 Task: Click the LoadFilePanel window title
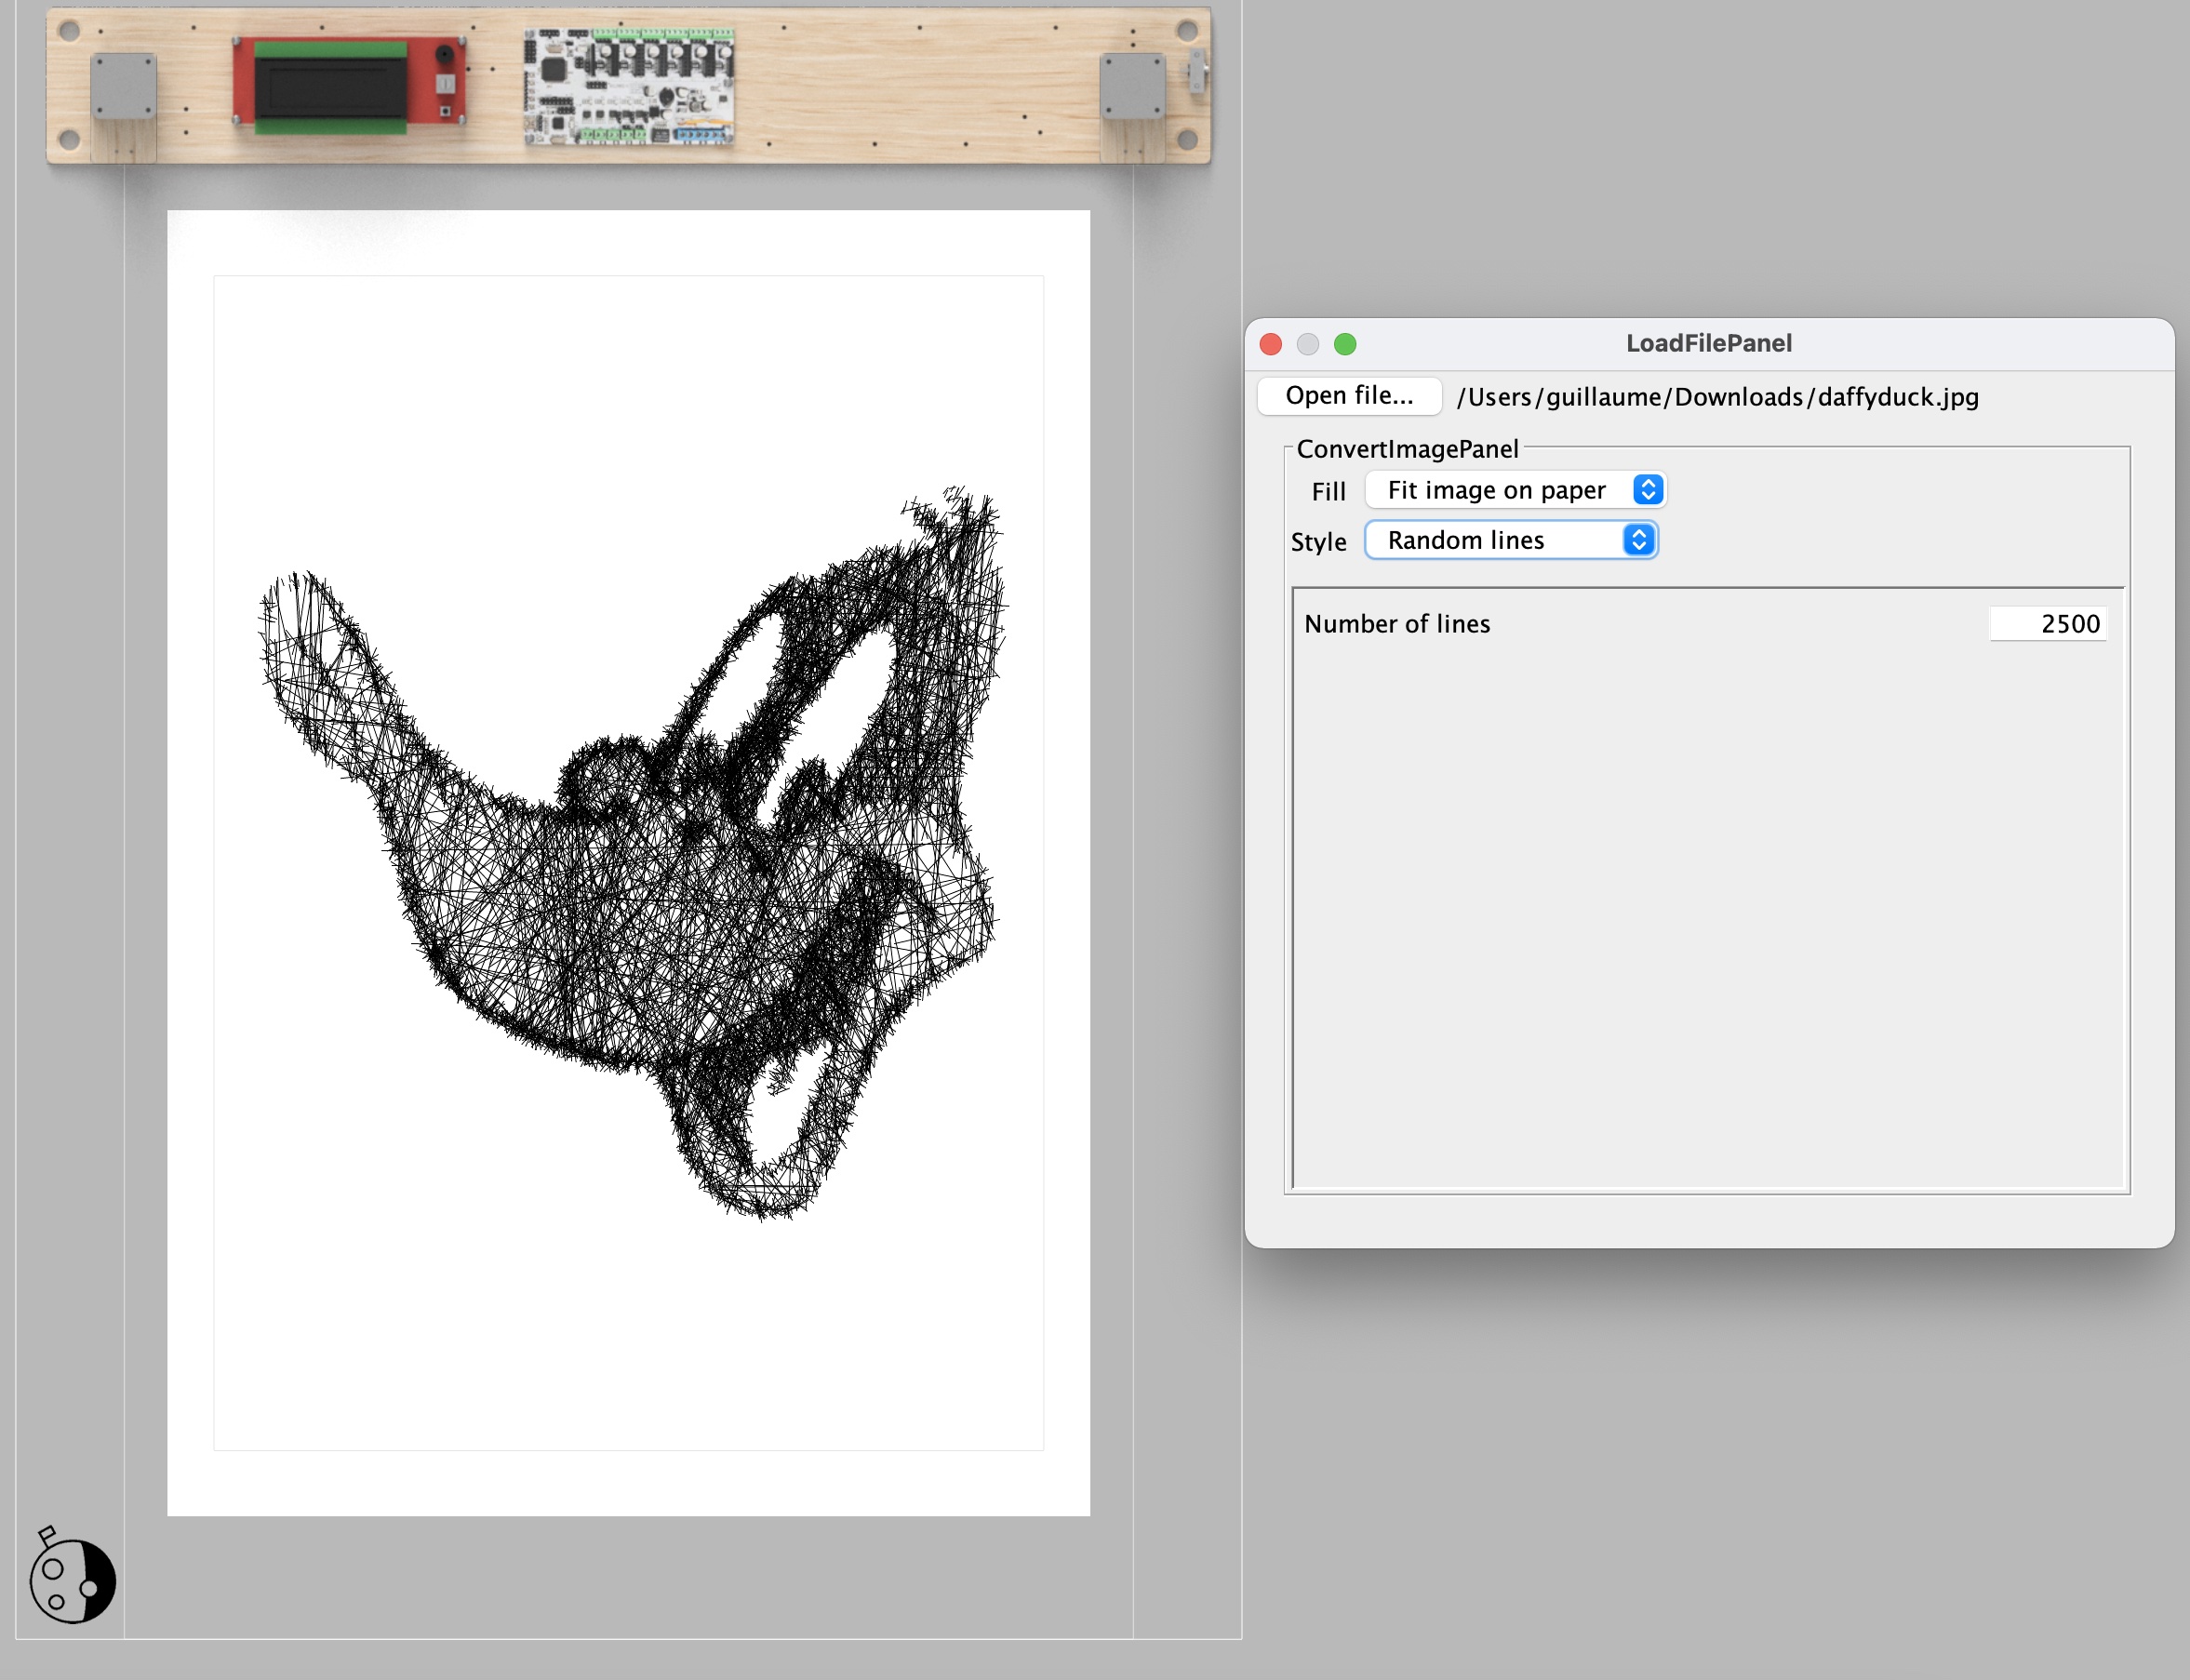coord(1708,343)
